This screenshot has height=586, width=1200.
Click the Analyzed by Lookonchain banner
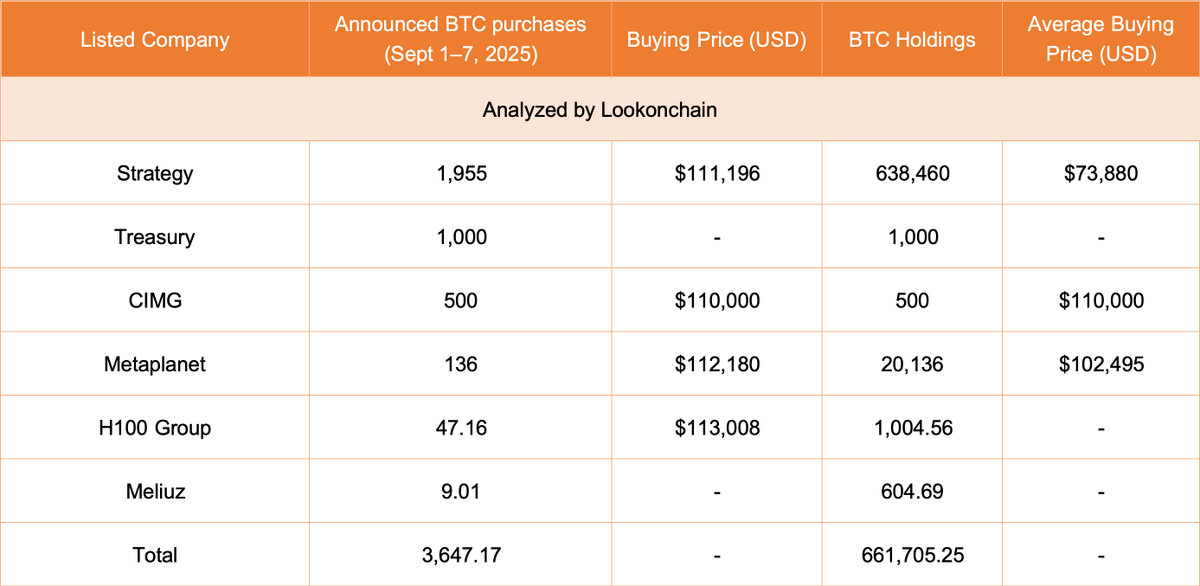600,110
